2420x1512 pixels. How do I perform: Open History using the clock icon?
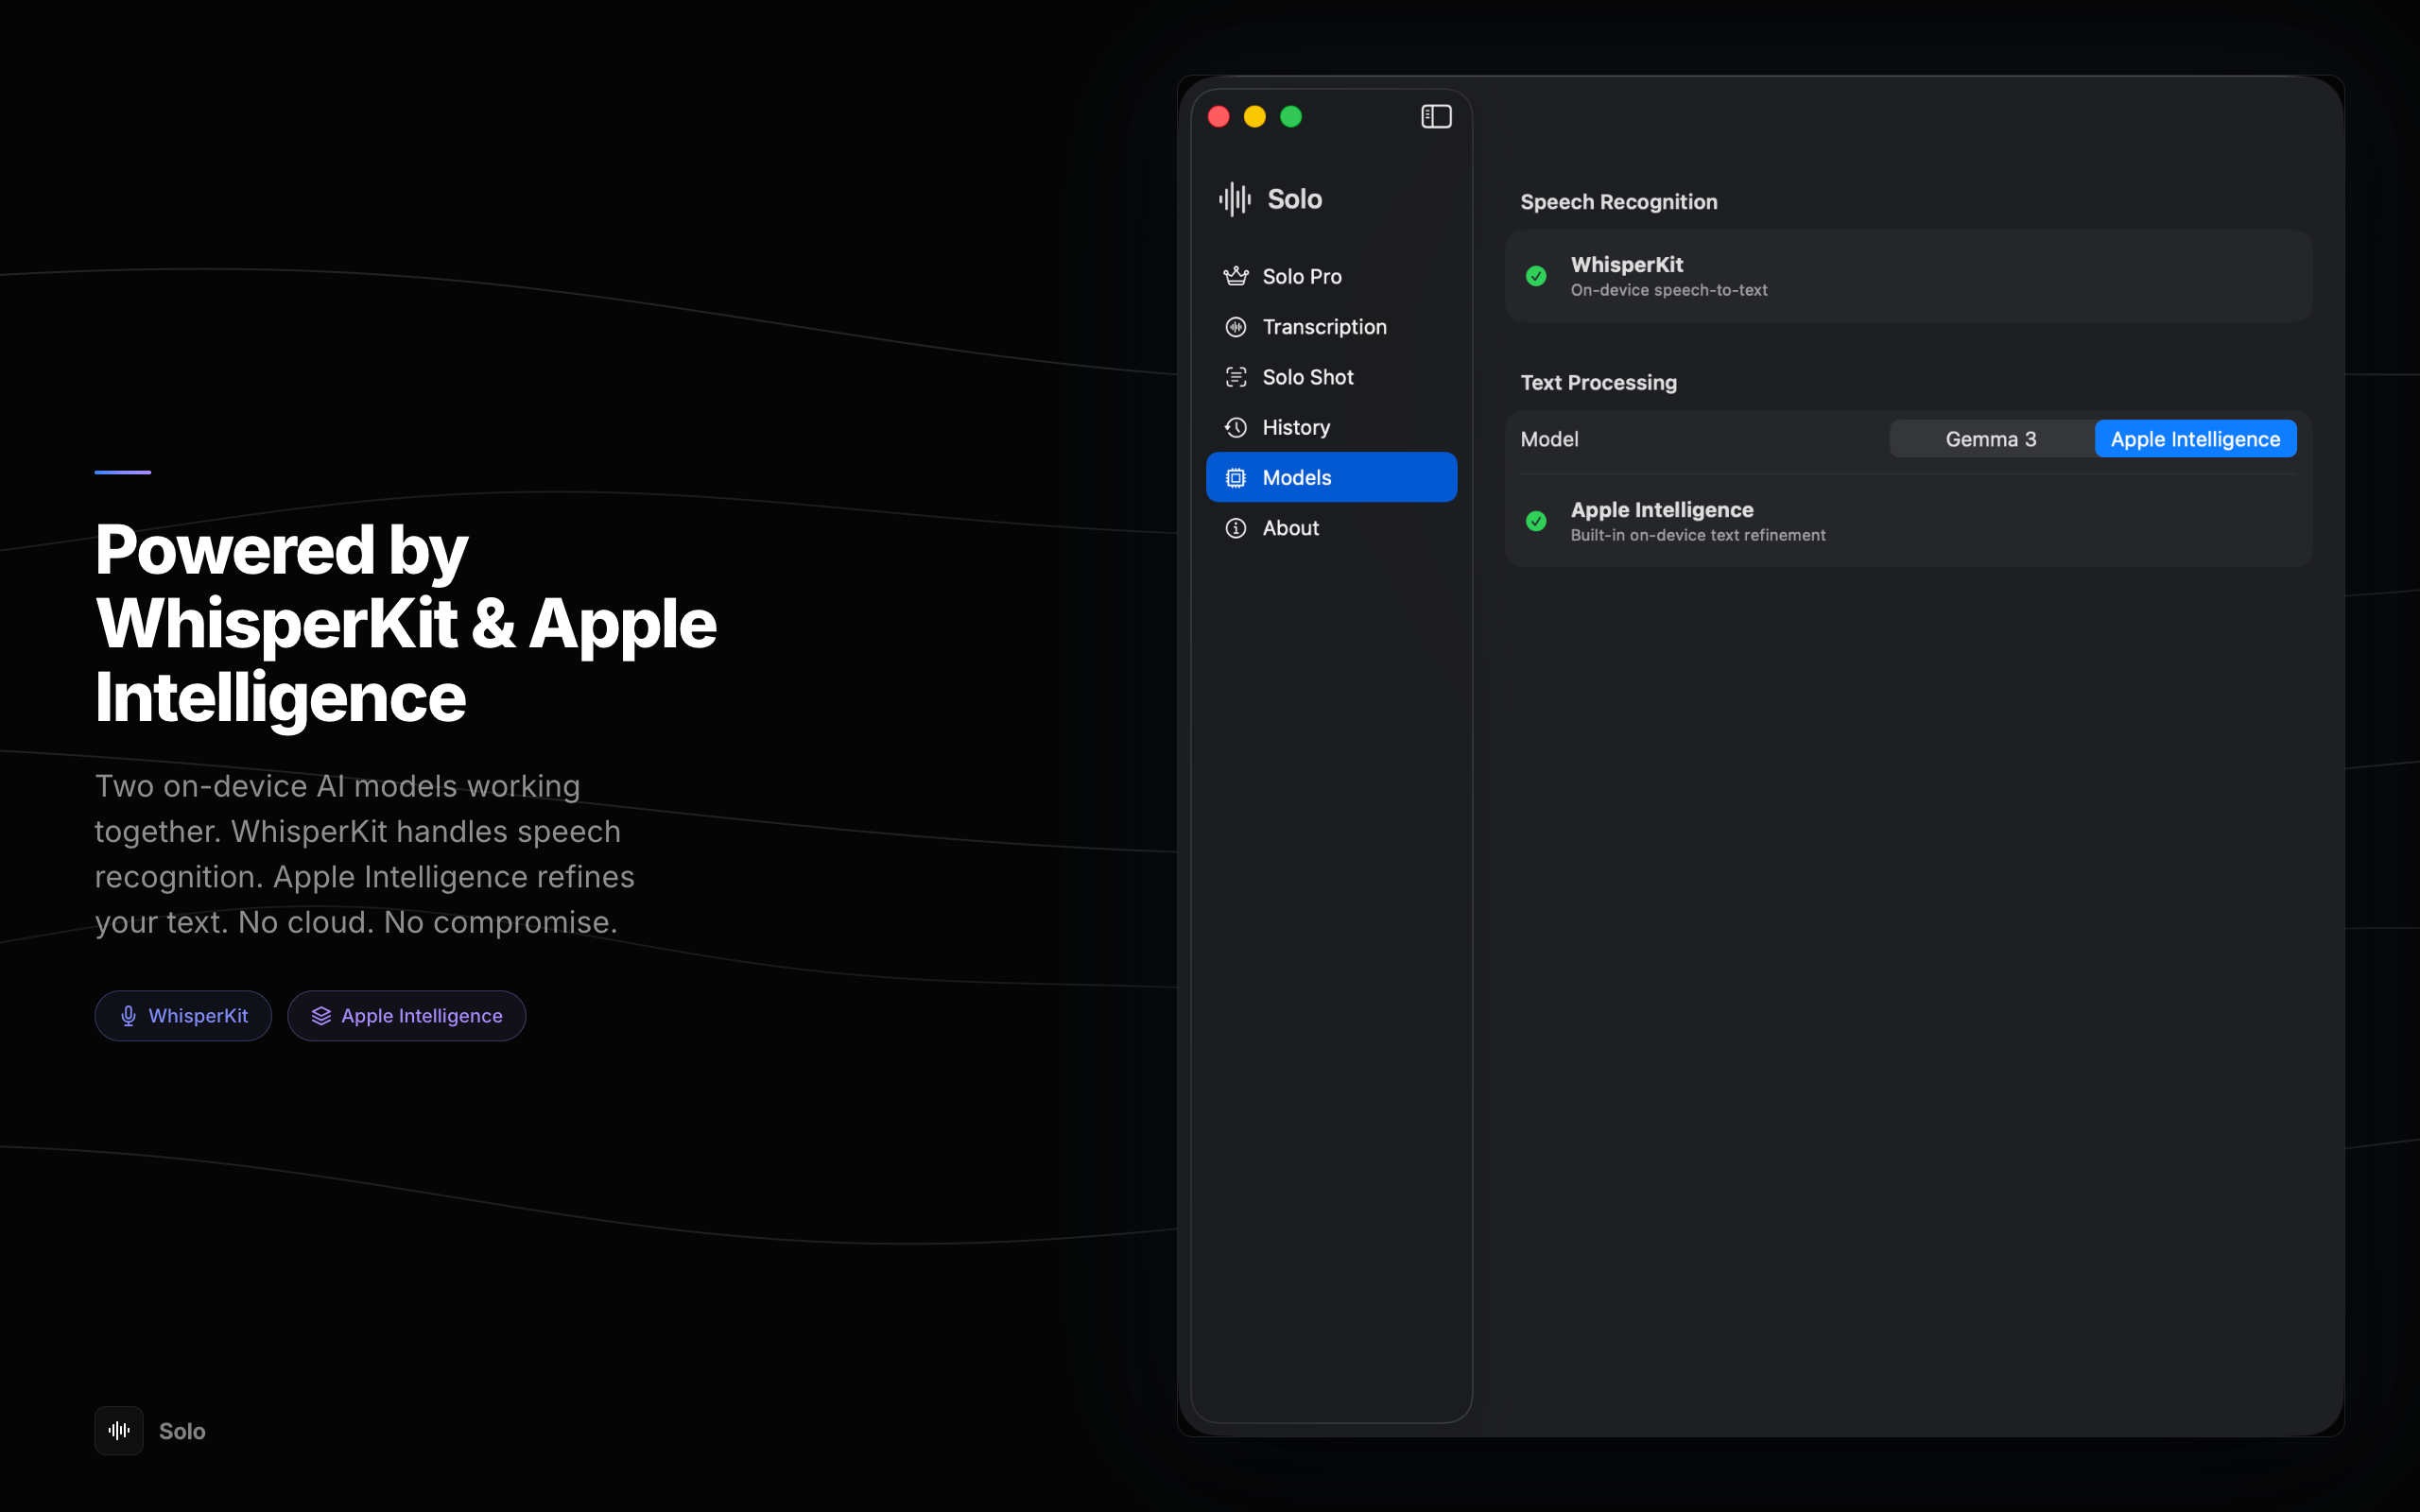[x=1237, y=427]
